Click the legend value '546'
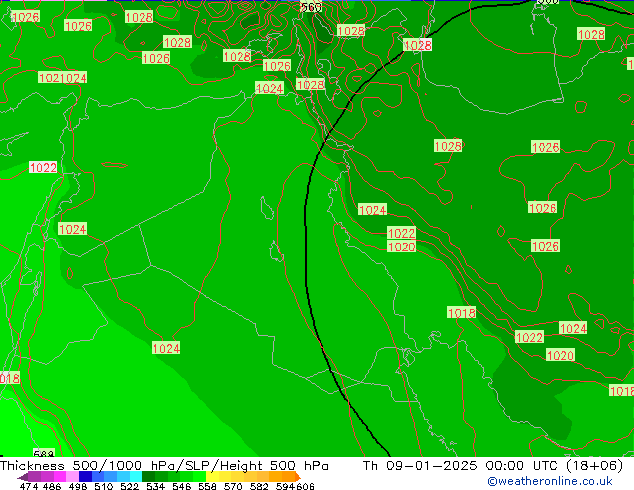The height and width of the screenshot is (490, 634). [182, 486]
